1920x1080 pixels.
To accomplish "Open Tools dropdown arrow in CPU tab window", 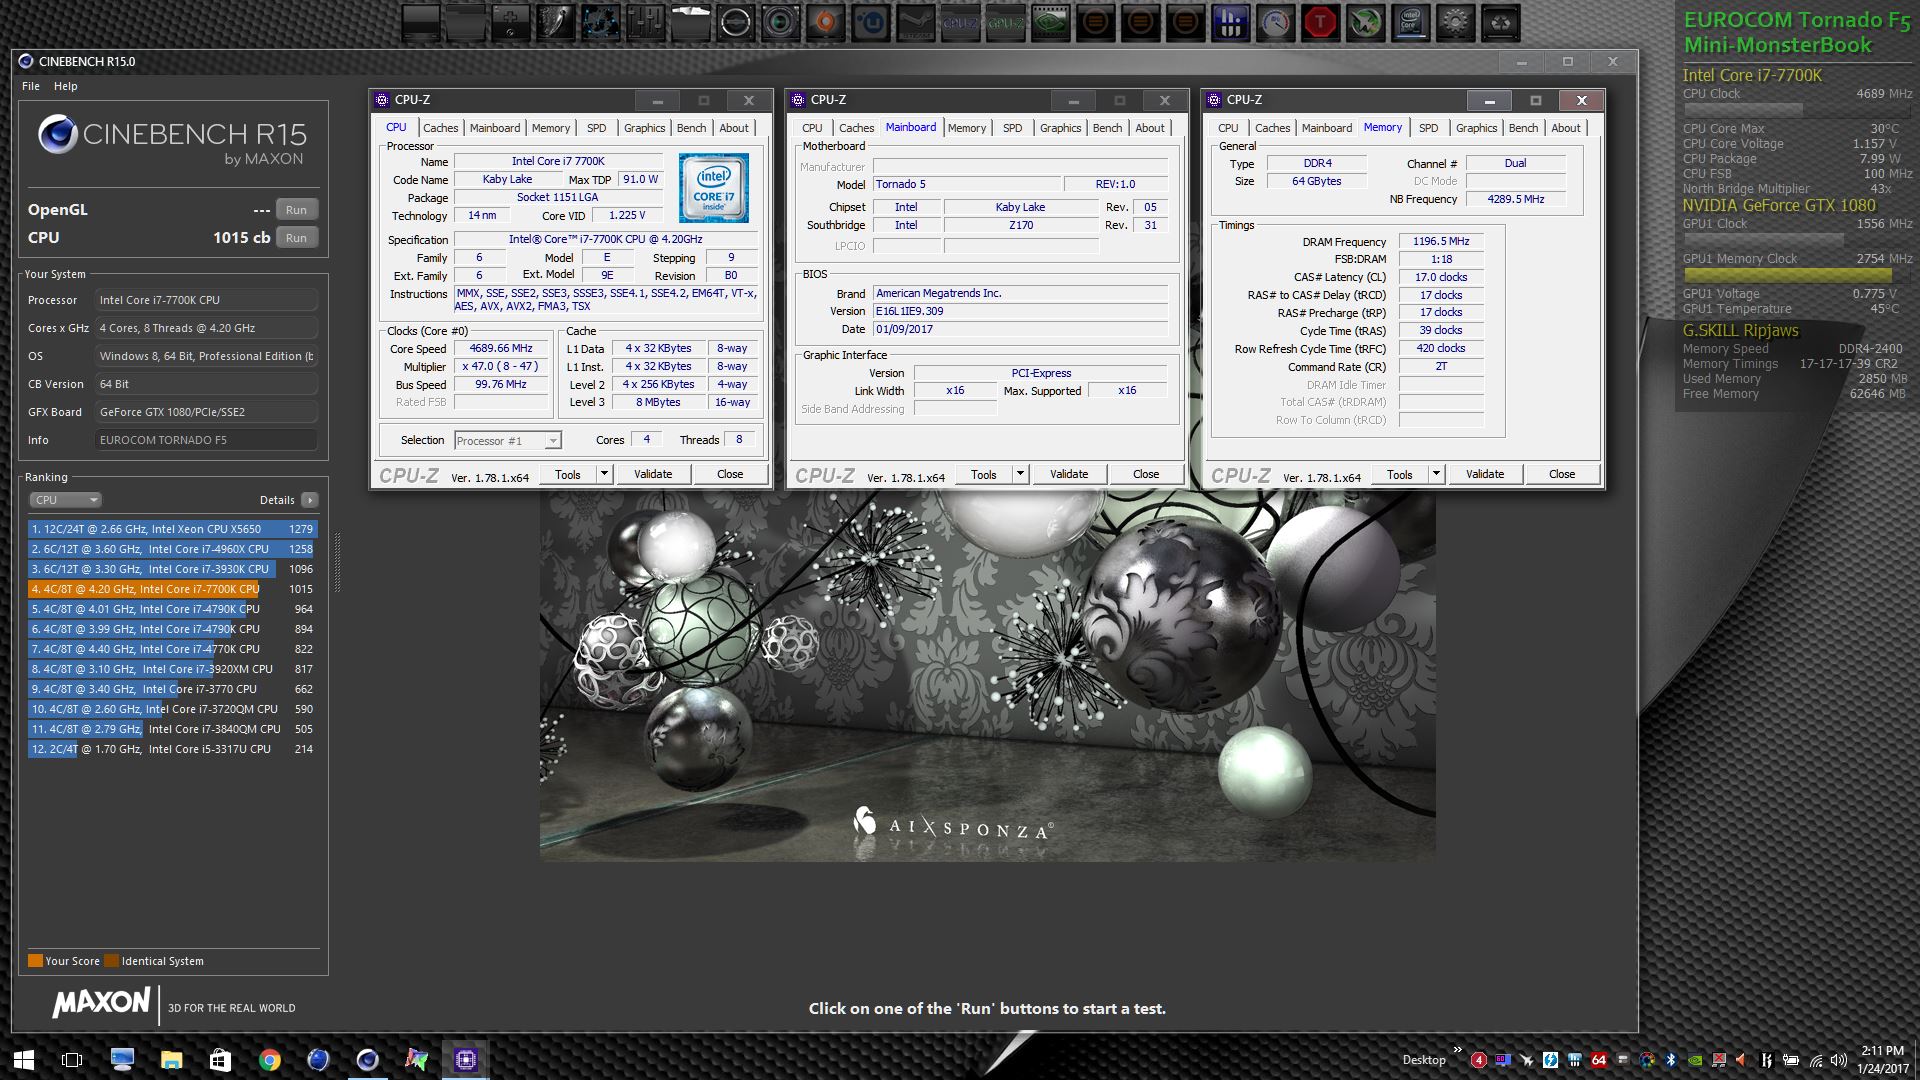I will pos(604,474).
